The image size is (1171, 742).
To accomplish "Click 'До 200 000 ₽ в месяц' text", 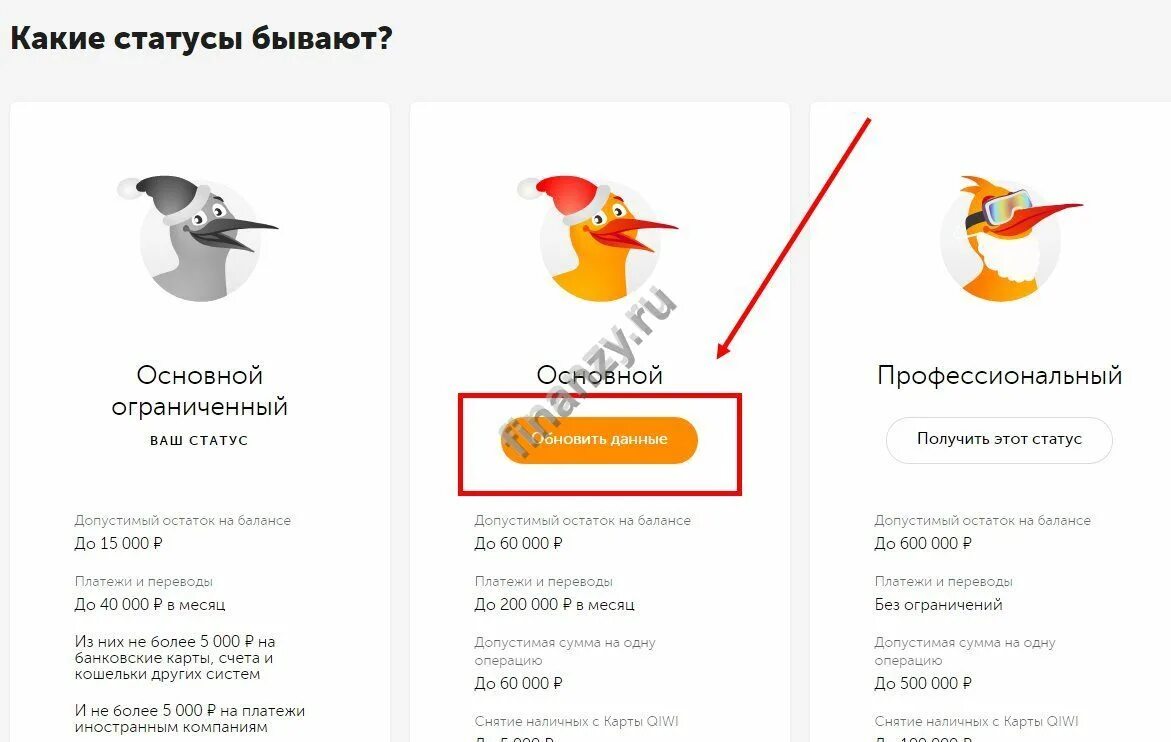I will [x=554, y=605].
